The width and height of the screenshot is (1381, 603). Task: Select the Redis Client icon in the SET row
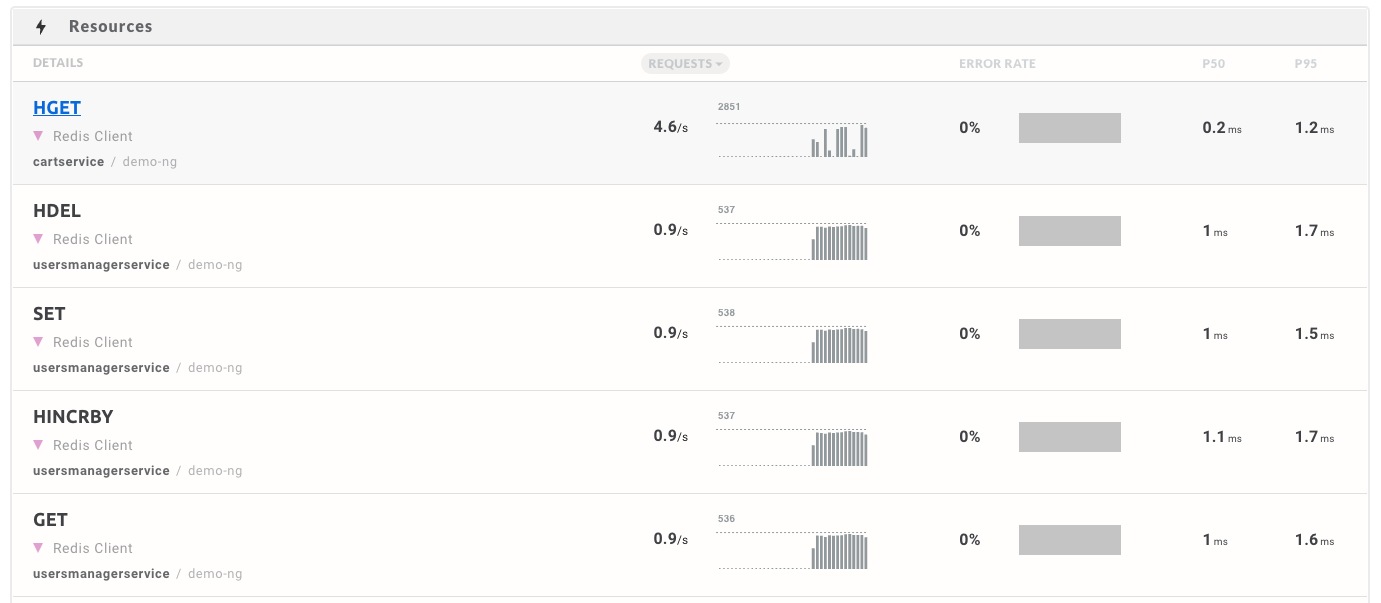pyautogui.click(x=37, y=342)
